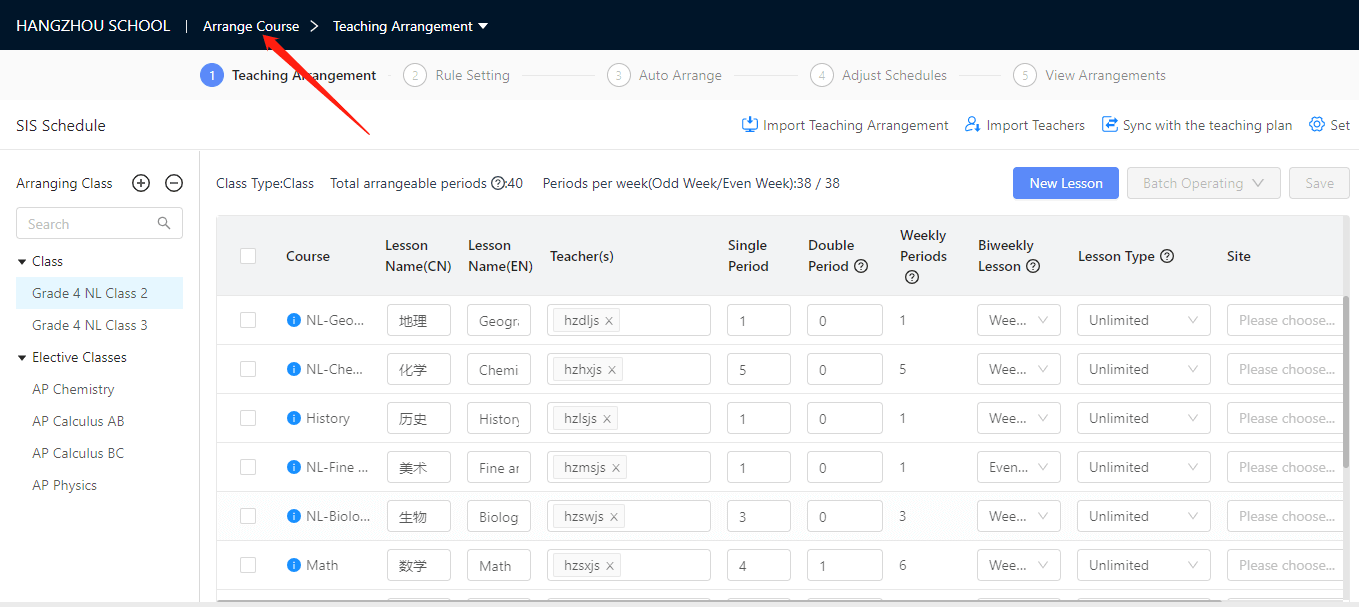Image resolution: width=1359 pixels, height=607 pixels.
Task: Click help icon next to Lesson Type
Action: (1166, 256)
